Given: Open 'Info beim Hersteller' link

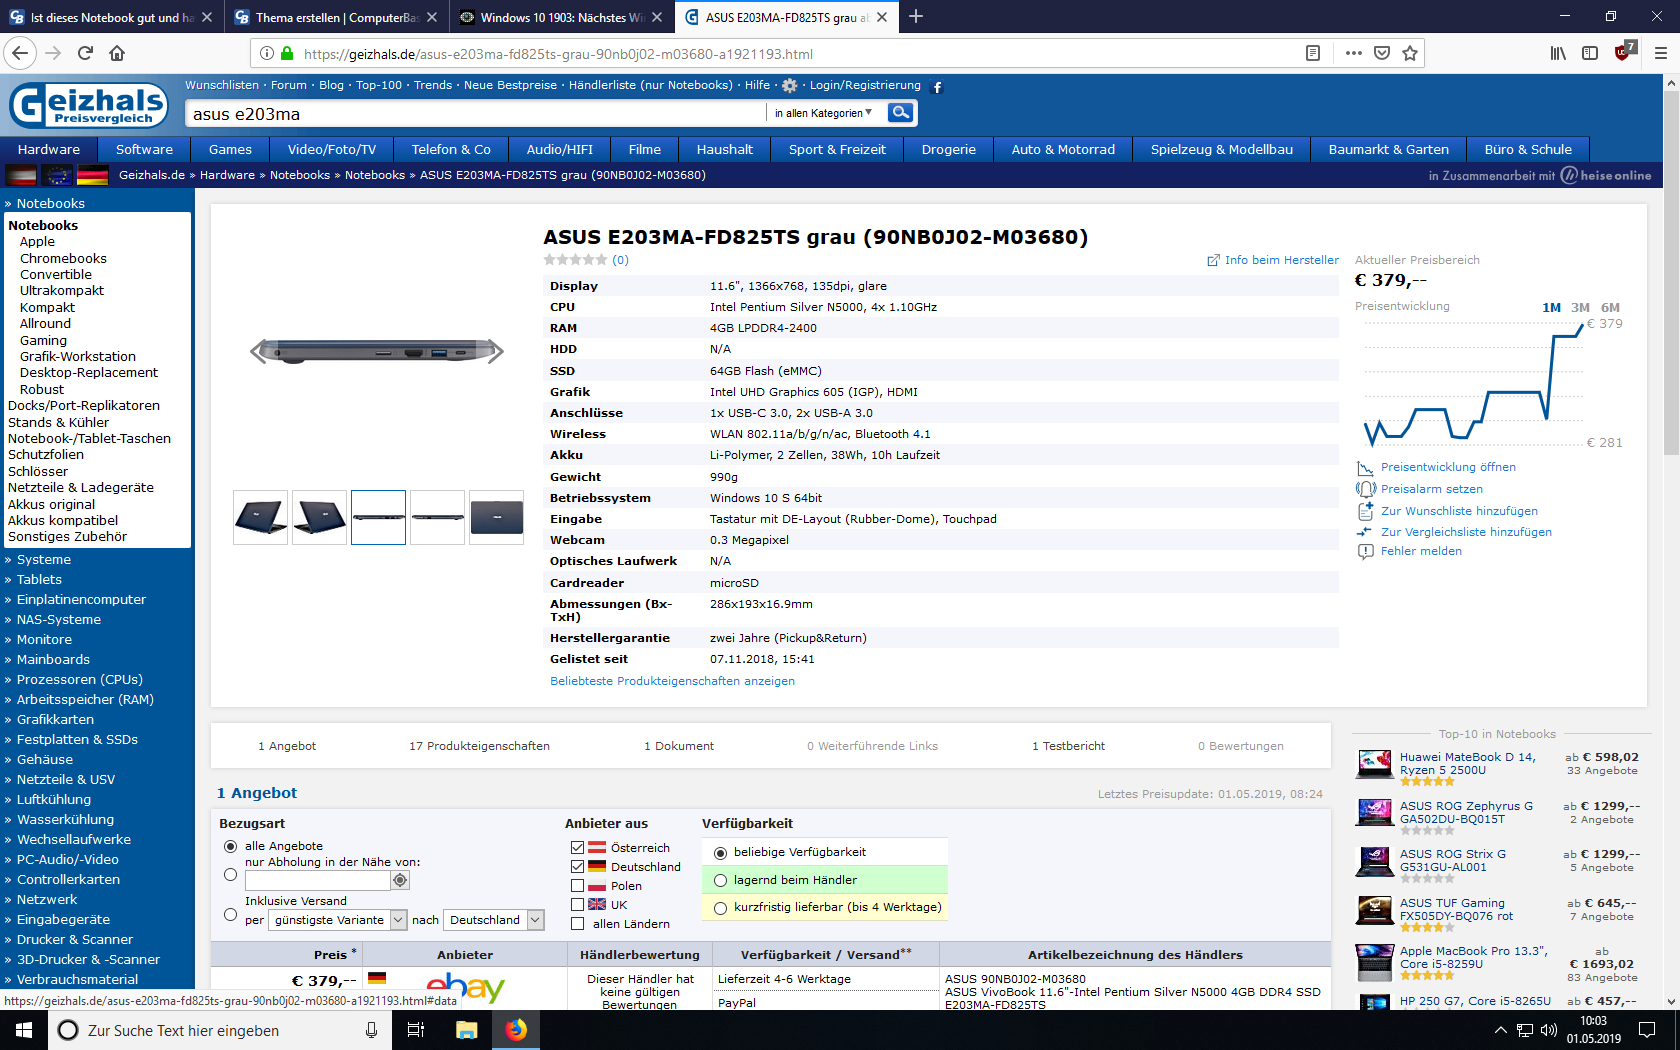Looking at the screenshot, I should click(1273, 260).
